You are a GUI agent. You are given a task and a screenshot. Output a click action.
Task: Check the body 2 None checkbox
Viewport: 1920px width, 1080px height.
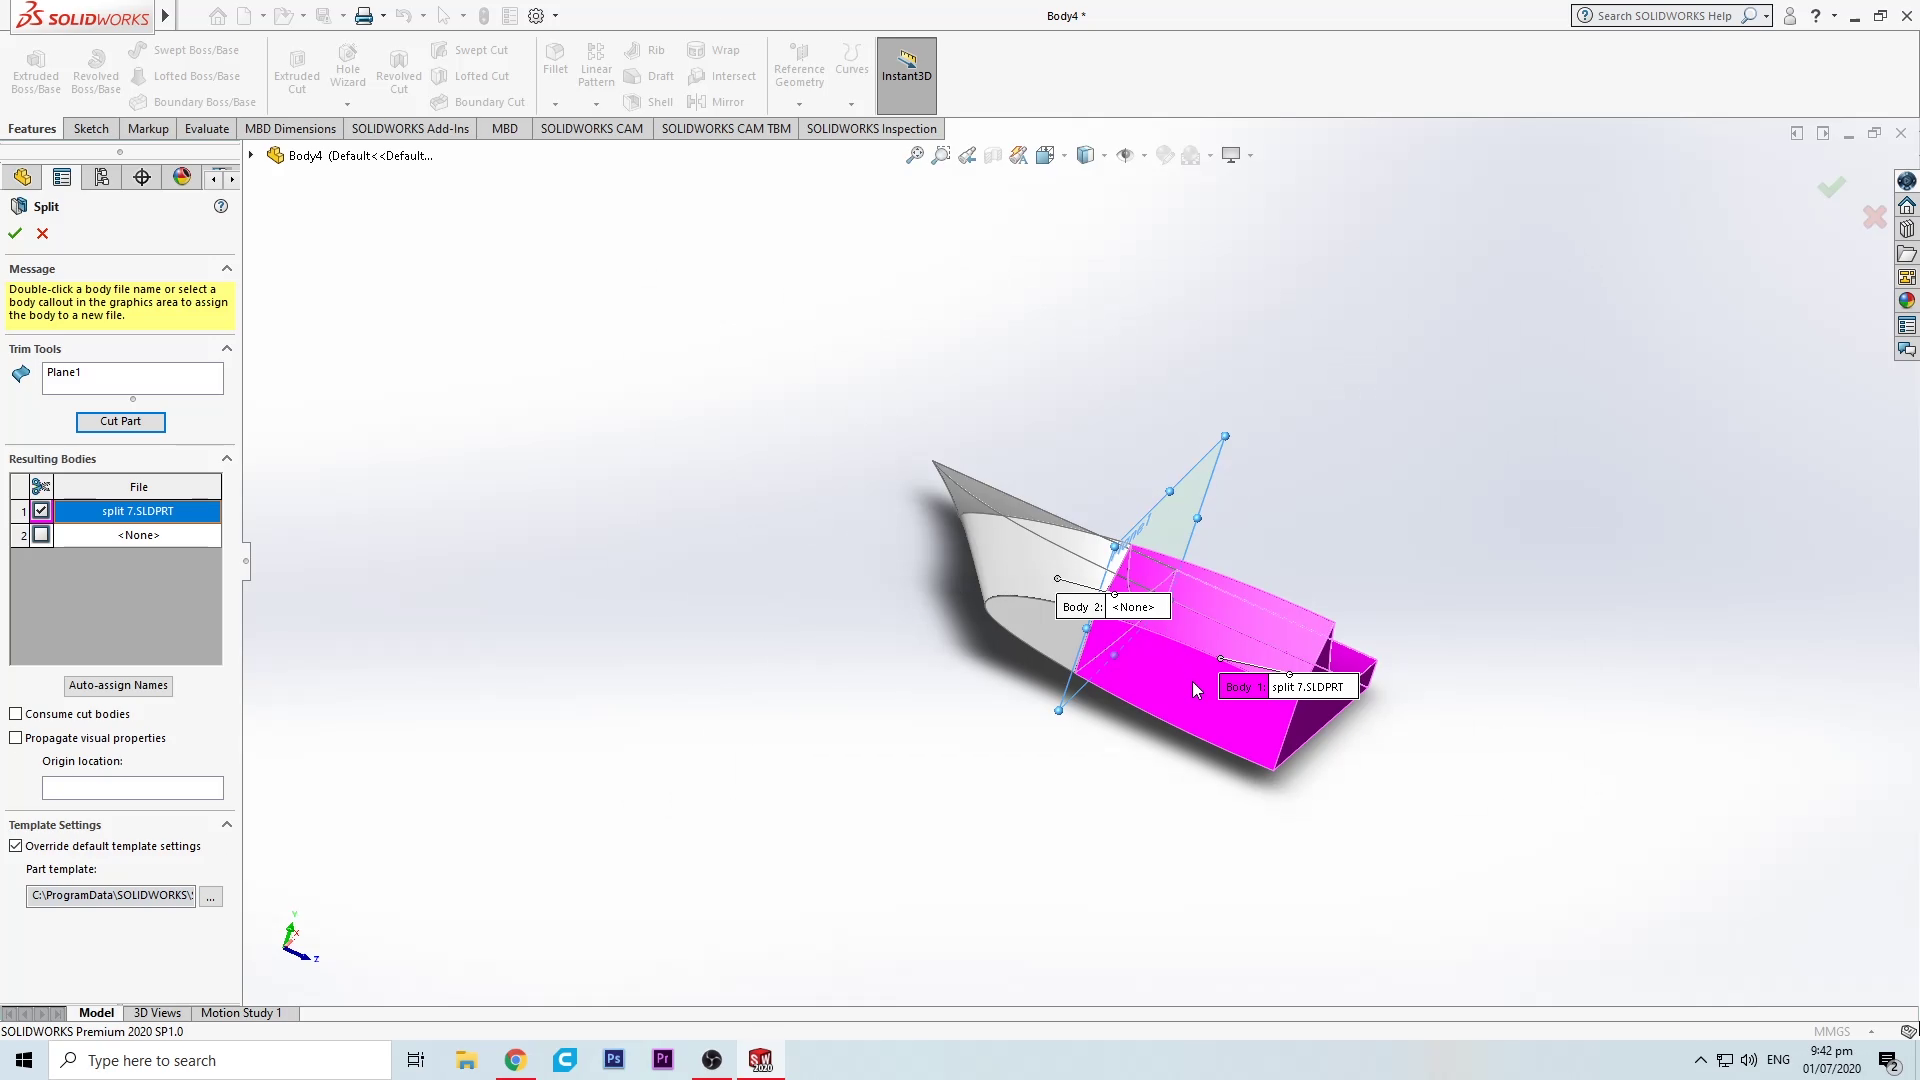tap(41, 535)
